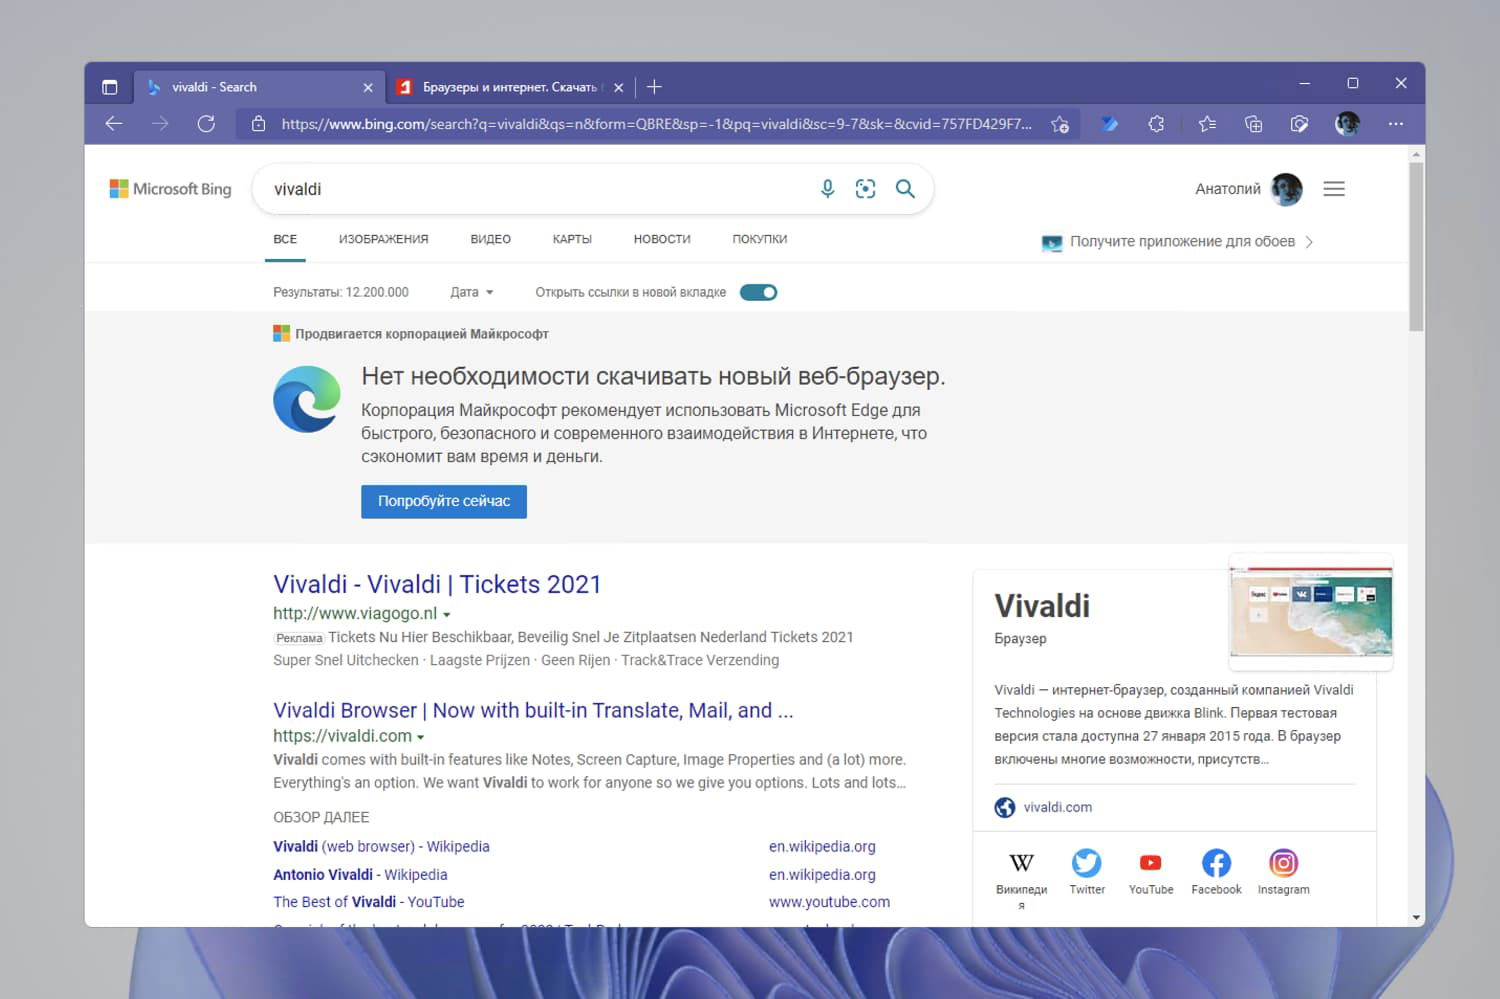Open Bing hamburger settings menu
The height and width of the screenshot is (999, 1500).
1334,189
